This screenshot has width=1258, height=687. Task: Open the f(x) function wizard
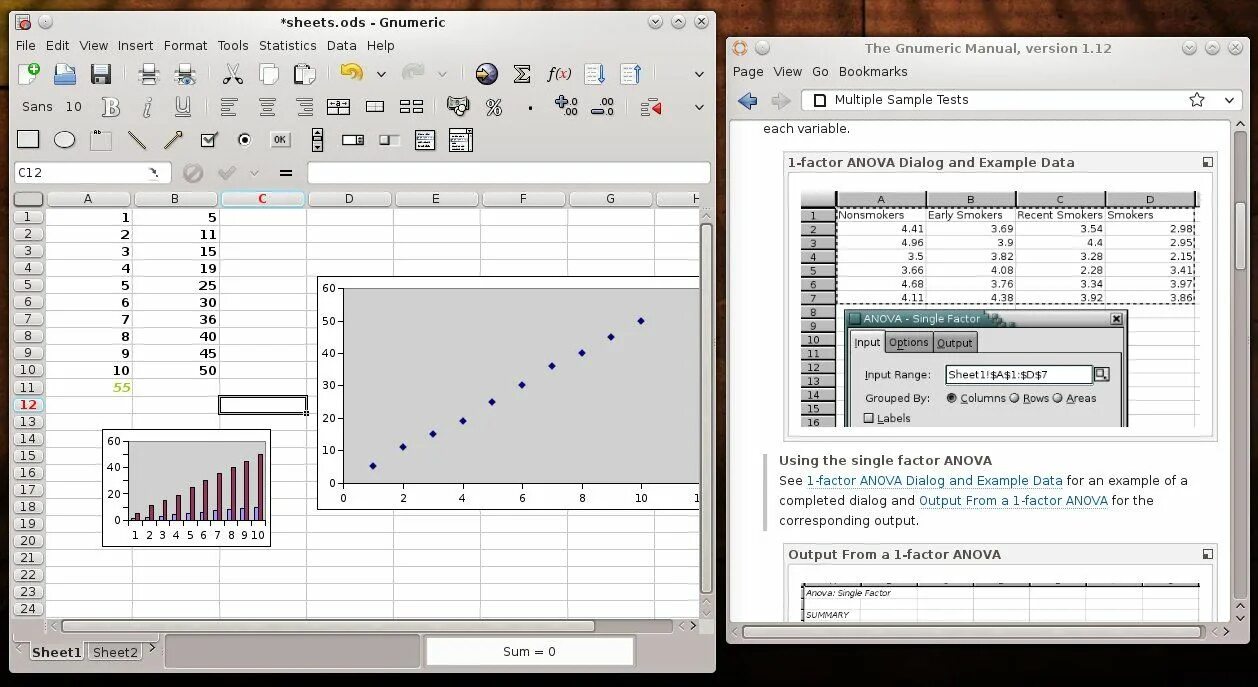coord(559,74)
